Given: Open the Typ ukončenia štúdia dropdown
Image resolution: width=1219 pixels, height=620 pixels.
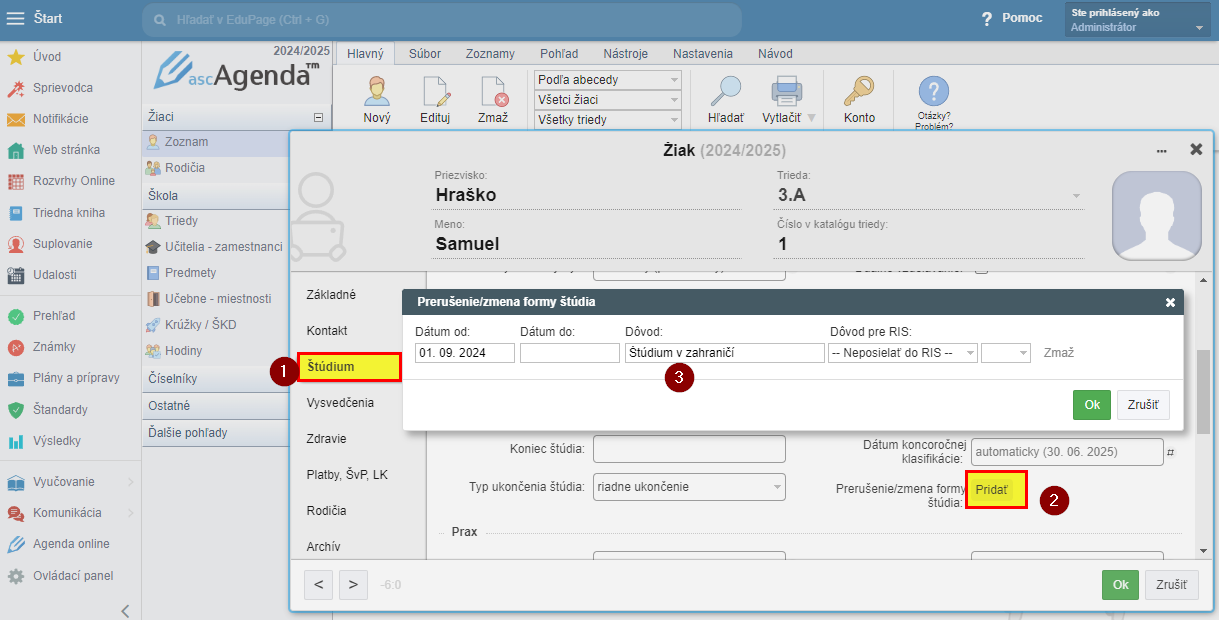Looking at the screenshot, I should [689, 487].
